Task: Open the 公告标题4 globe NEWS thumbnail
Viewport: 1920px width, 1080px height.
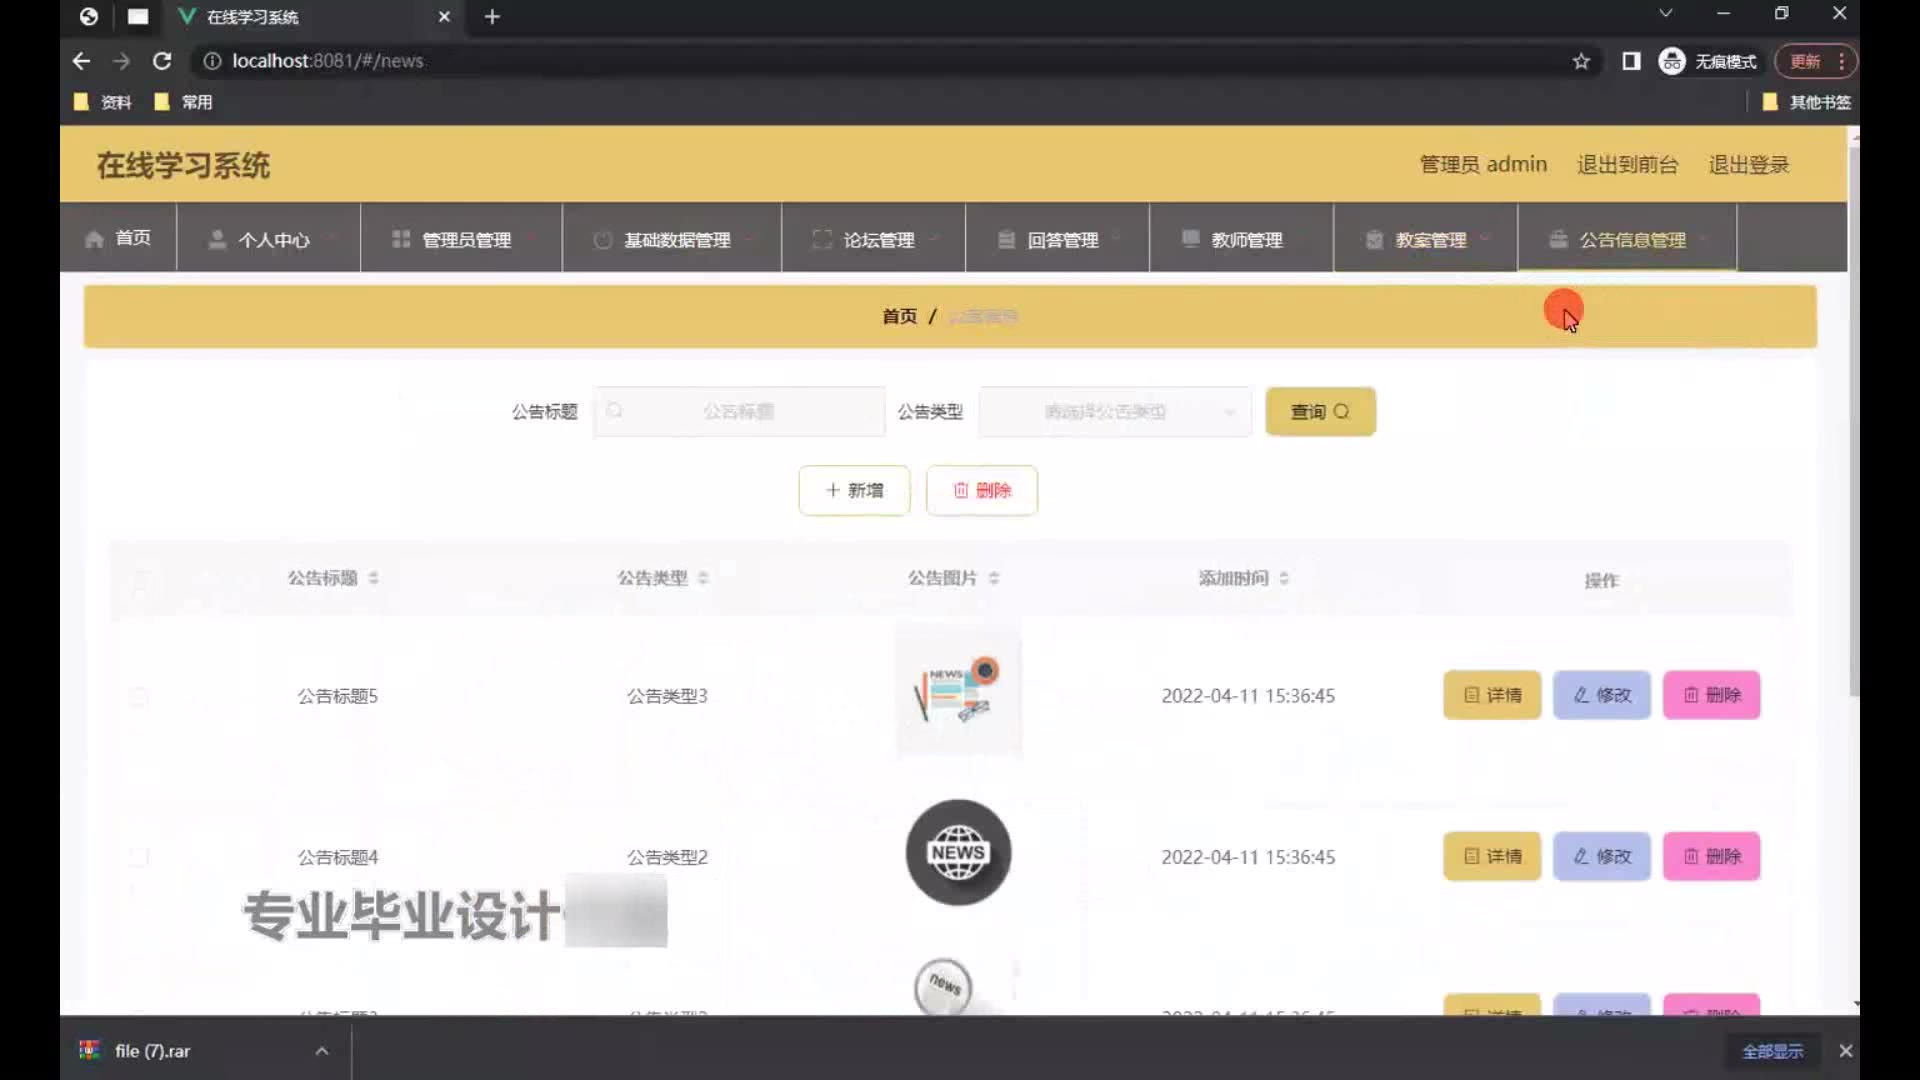Action: (x=958, y=853)
